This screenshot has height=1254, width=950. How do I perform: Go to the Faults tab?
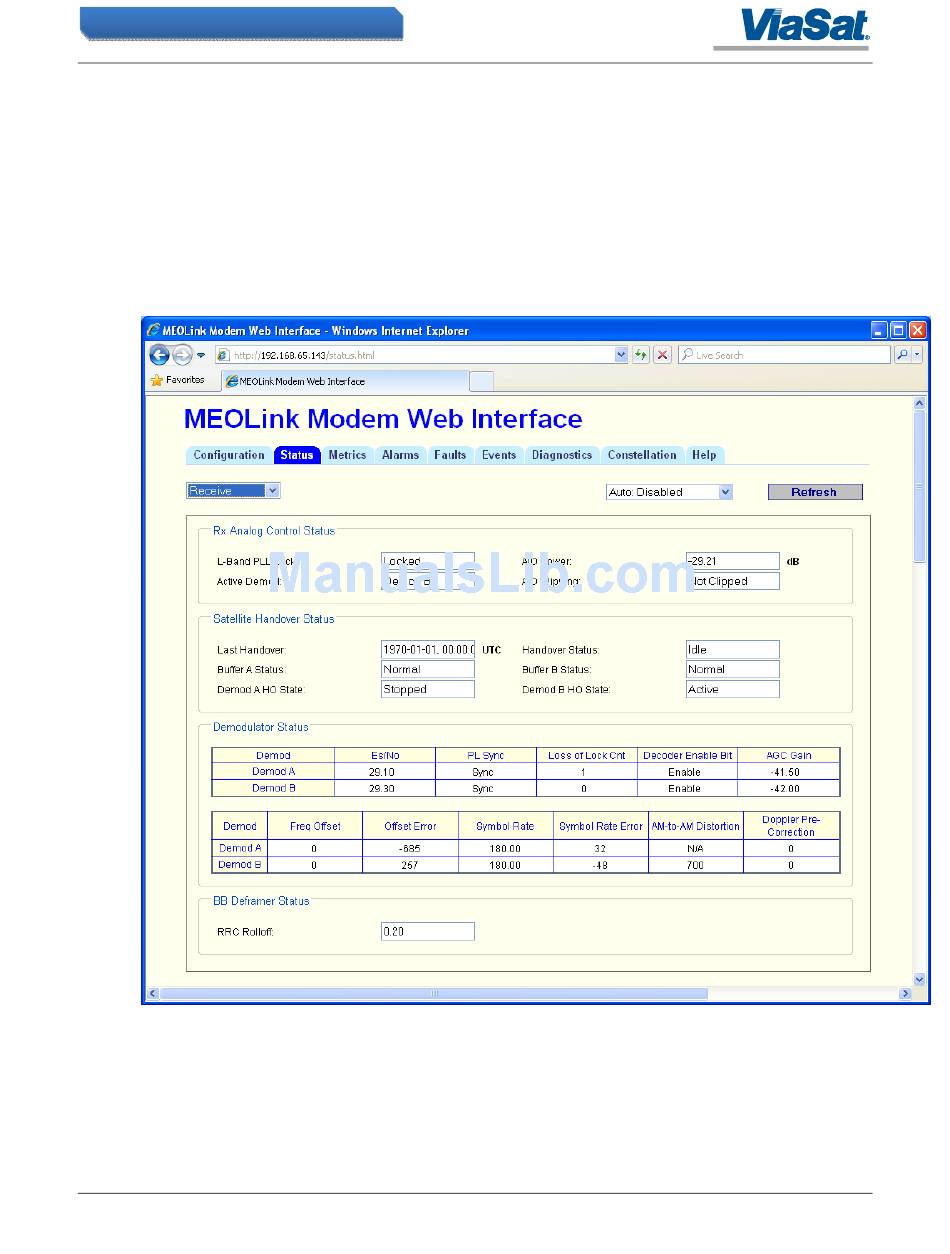tap(450, 455)
